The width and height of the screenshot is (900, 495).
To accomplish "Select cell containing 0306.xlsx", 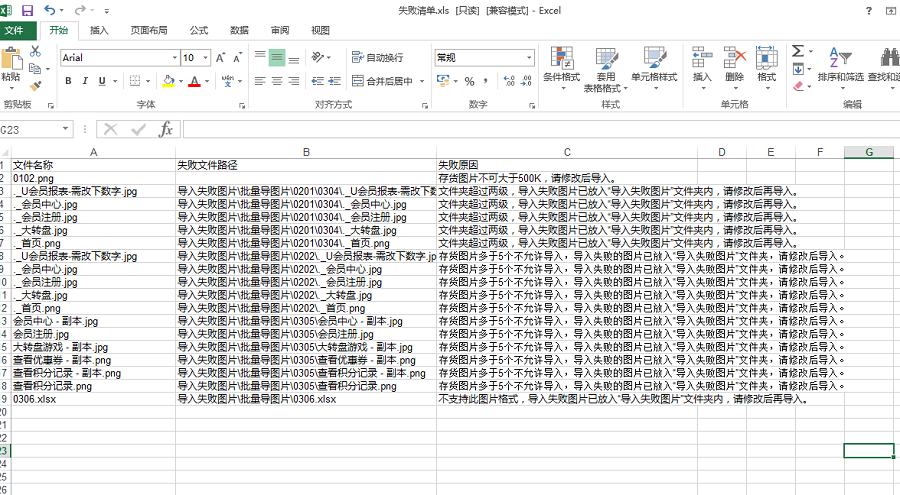I will point(94,399).
